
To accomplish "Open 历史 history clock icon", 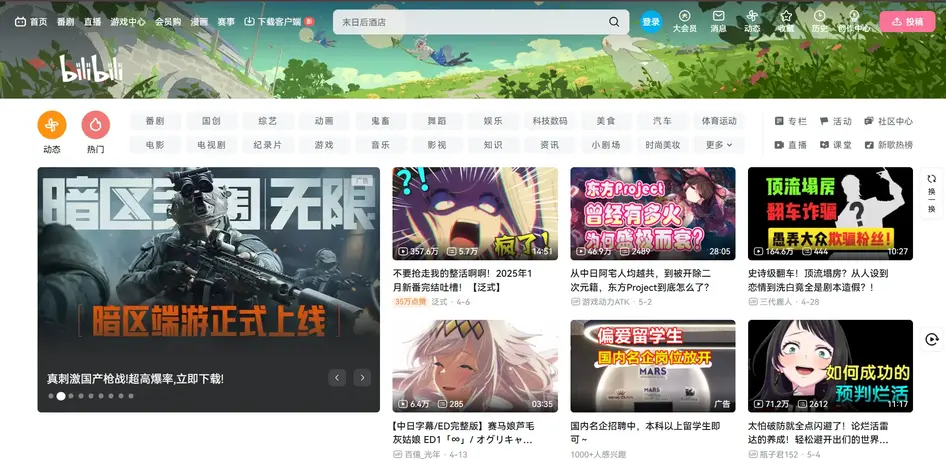I will (819, 21).
